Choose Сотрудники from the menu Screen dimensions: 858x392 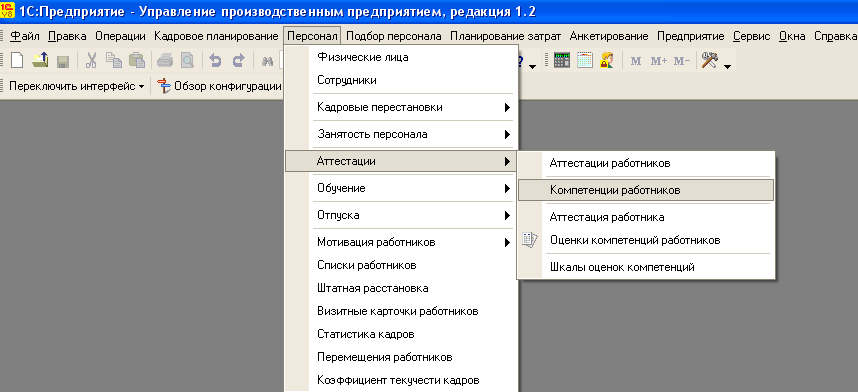(x=400, y=80)
